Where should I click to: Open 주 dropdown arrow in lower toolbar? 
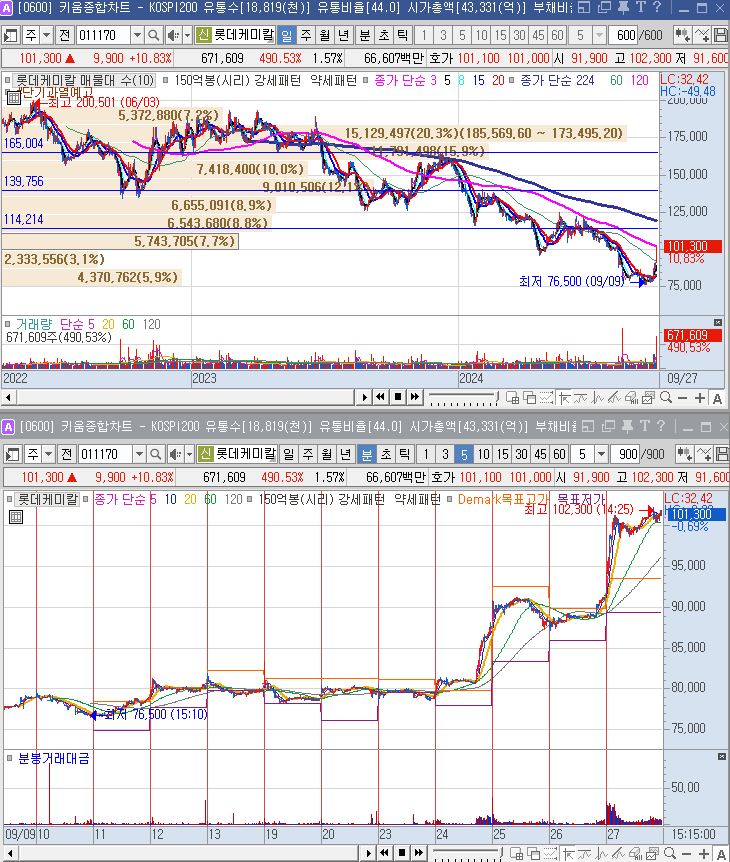pyautogui.click(x=49, y=455)
